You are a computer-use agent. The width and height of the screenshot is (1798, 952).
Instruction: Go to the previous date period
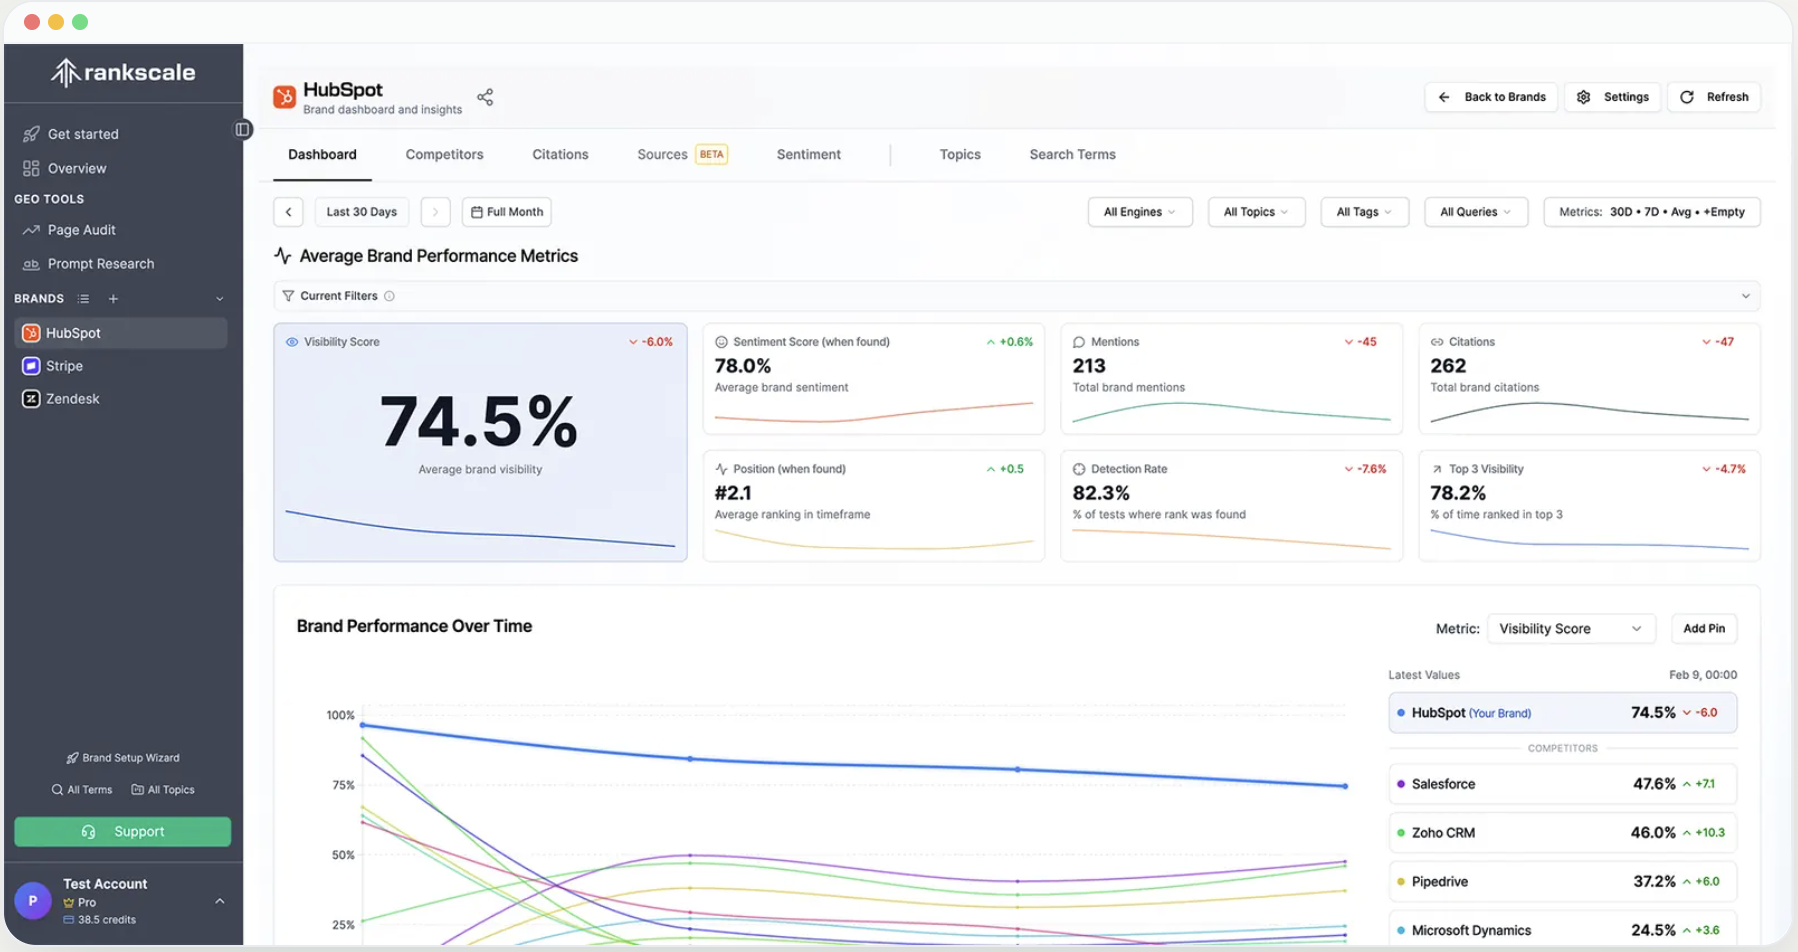click(289, 212)
